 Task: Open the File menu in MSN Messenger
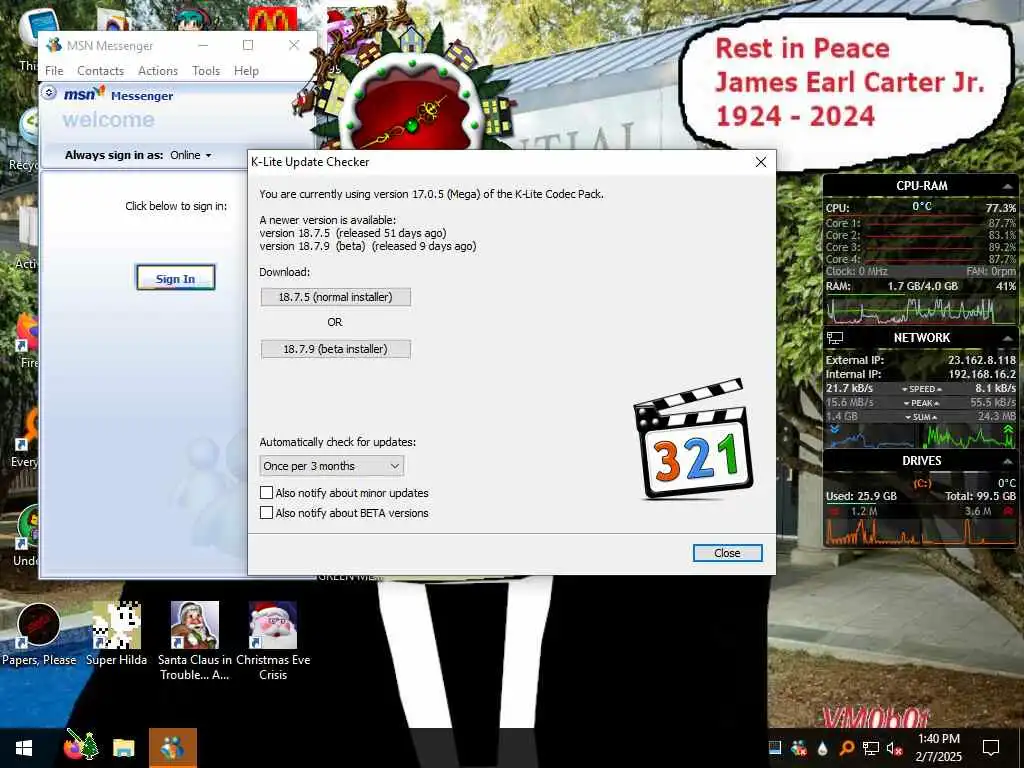click(54, 71)
